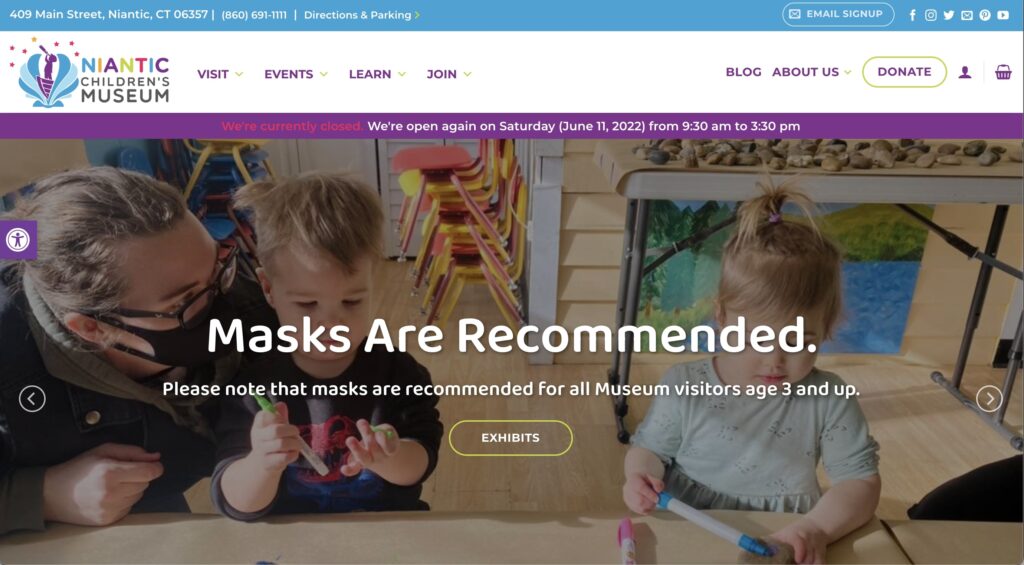Open the YouTube icon link
Image resolution: width=1024 pixels, height=565 pixels.
pyautogui.click(x=1003, y=15)
